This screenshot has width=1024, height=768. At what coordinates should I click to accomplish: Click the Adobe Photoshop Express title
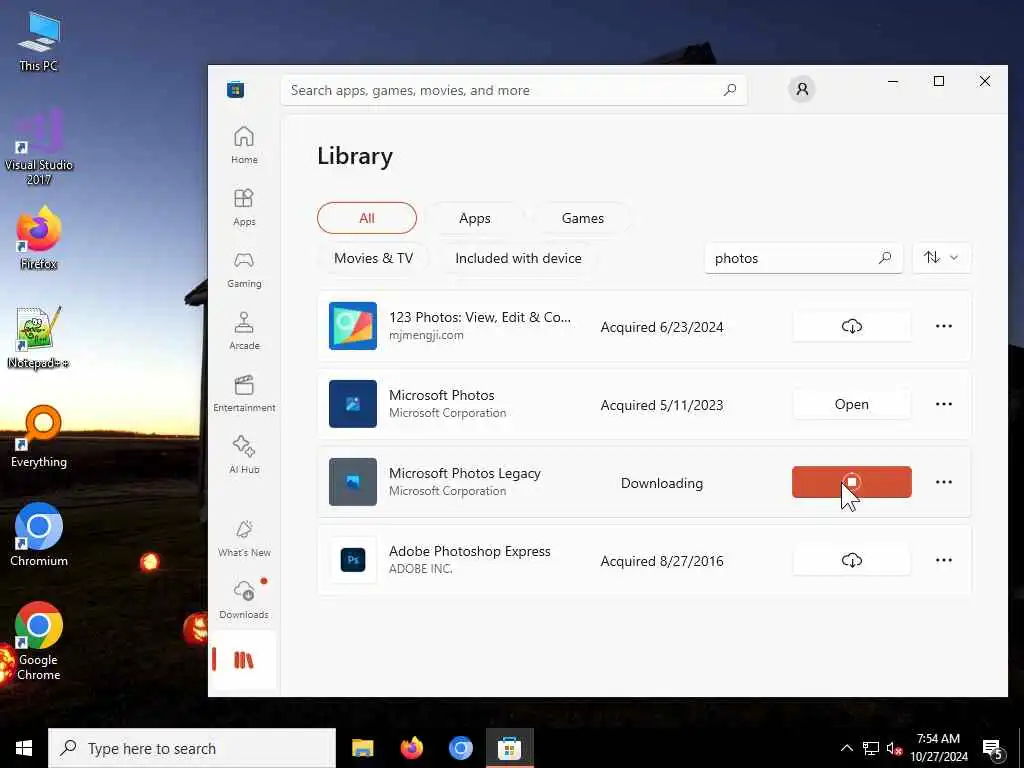pos(470,551)
